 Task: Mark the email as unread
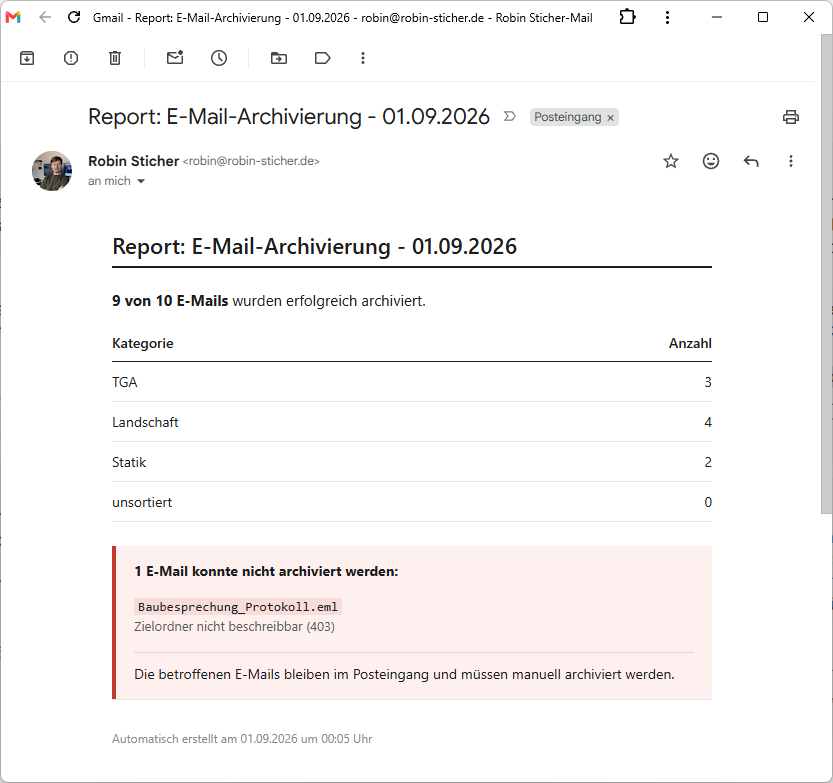pos(175,57)
